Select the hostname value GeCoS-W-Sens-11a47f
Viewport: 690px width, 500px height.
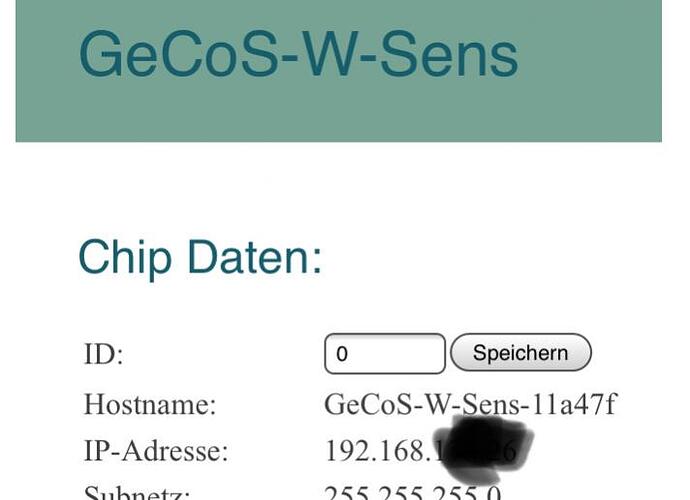[470, 404]
